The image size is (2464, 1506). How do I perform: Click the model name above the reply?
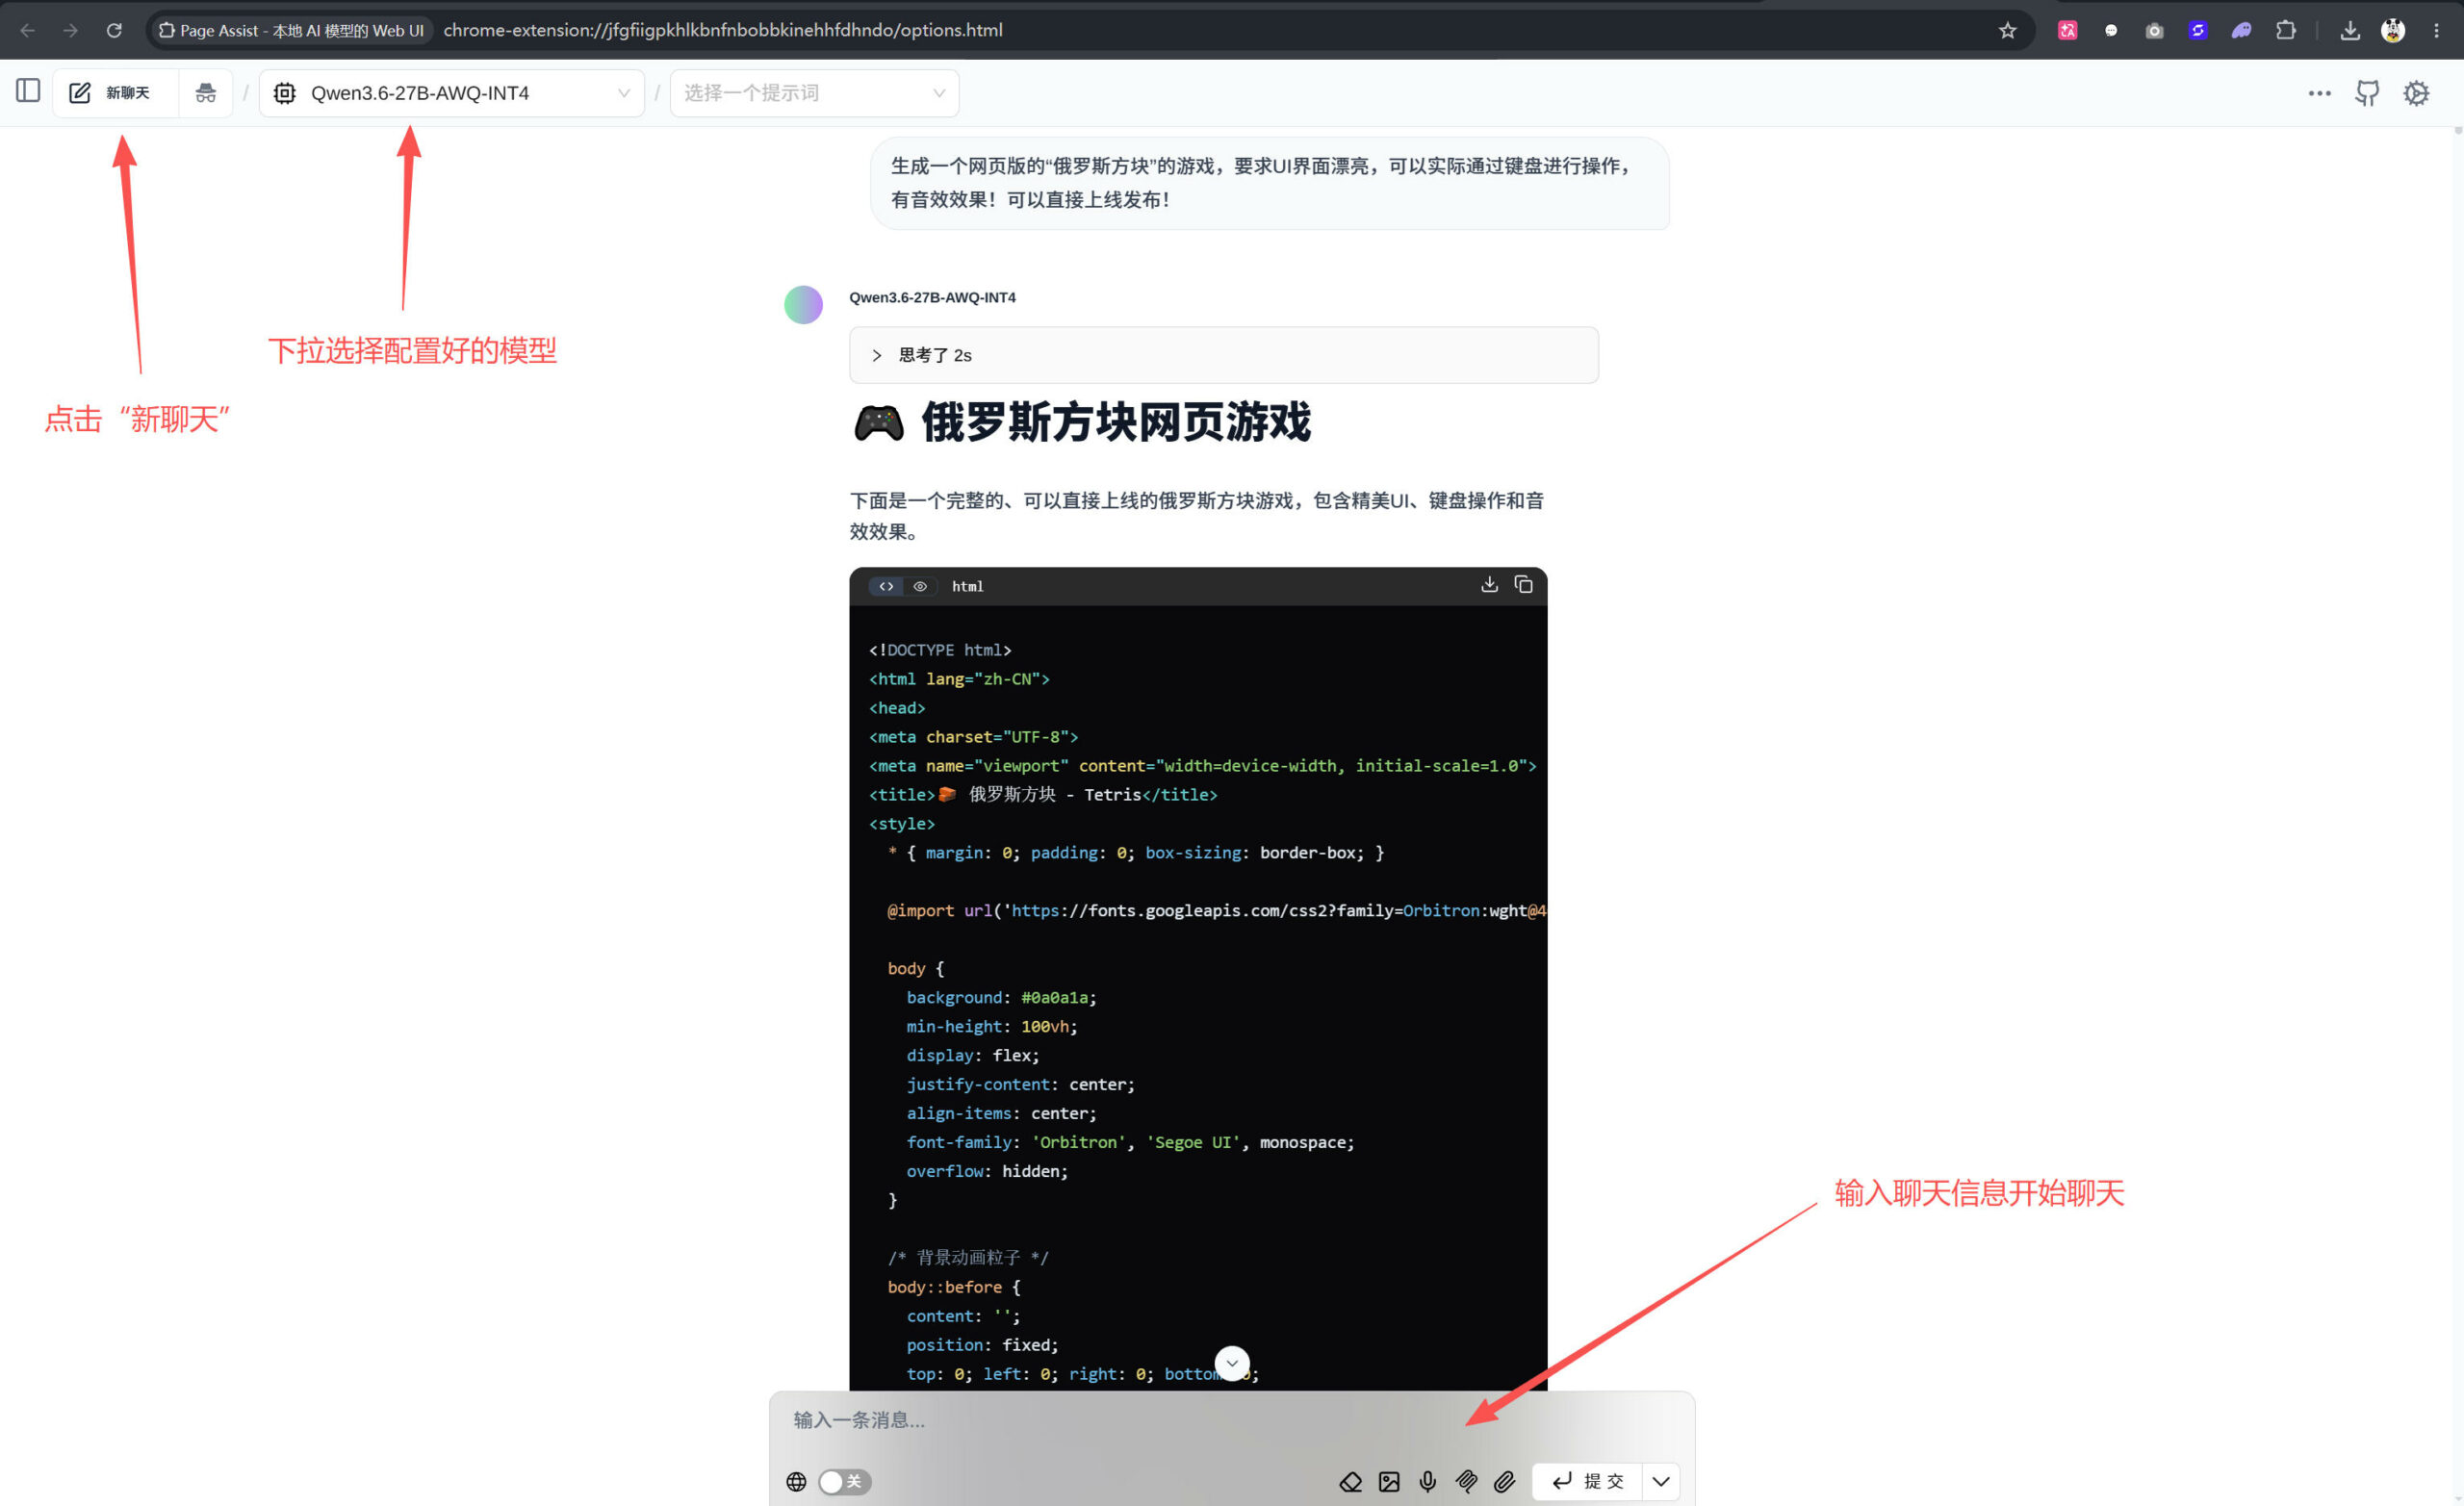pyautogui.click(x=932, y=297)
